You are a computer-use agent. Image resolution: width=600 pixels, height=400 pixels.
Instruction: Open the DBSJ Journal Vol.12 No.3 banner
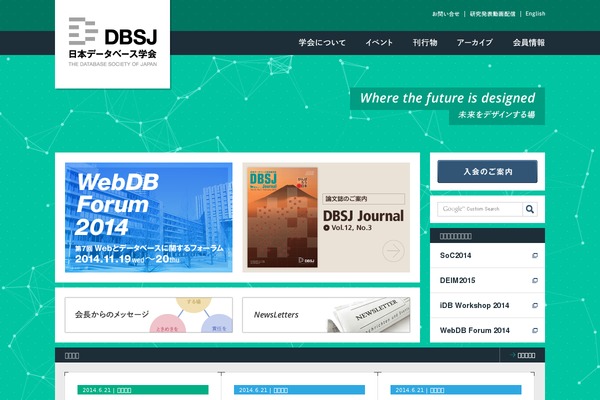click(326, 217)
